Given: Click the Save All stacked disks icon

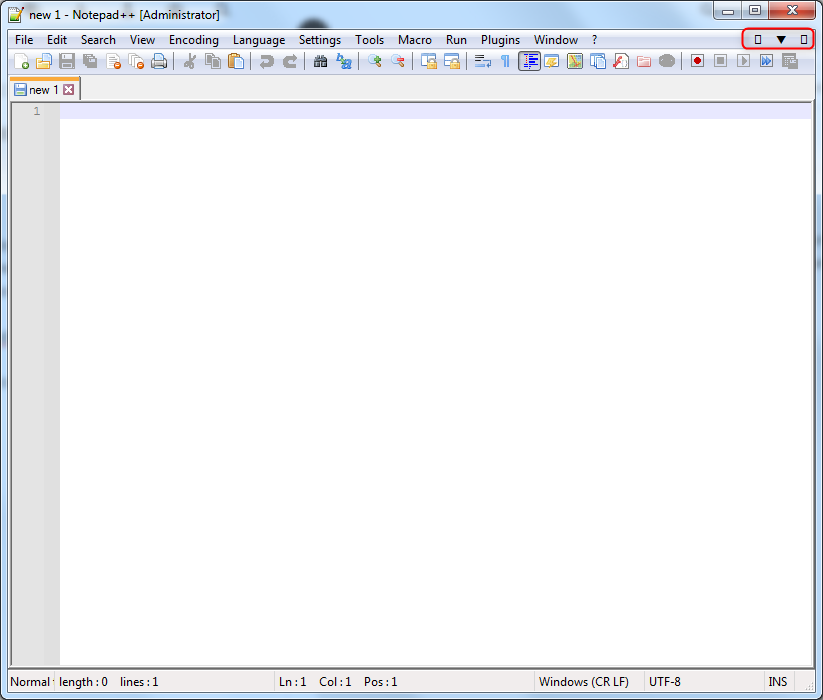Looking at the screenshot, I should (90, 61).
